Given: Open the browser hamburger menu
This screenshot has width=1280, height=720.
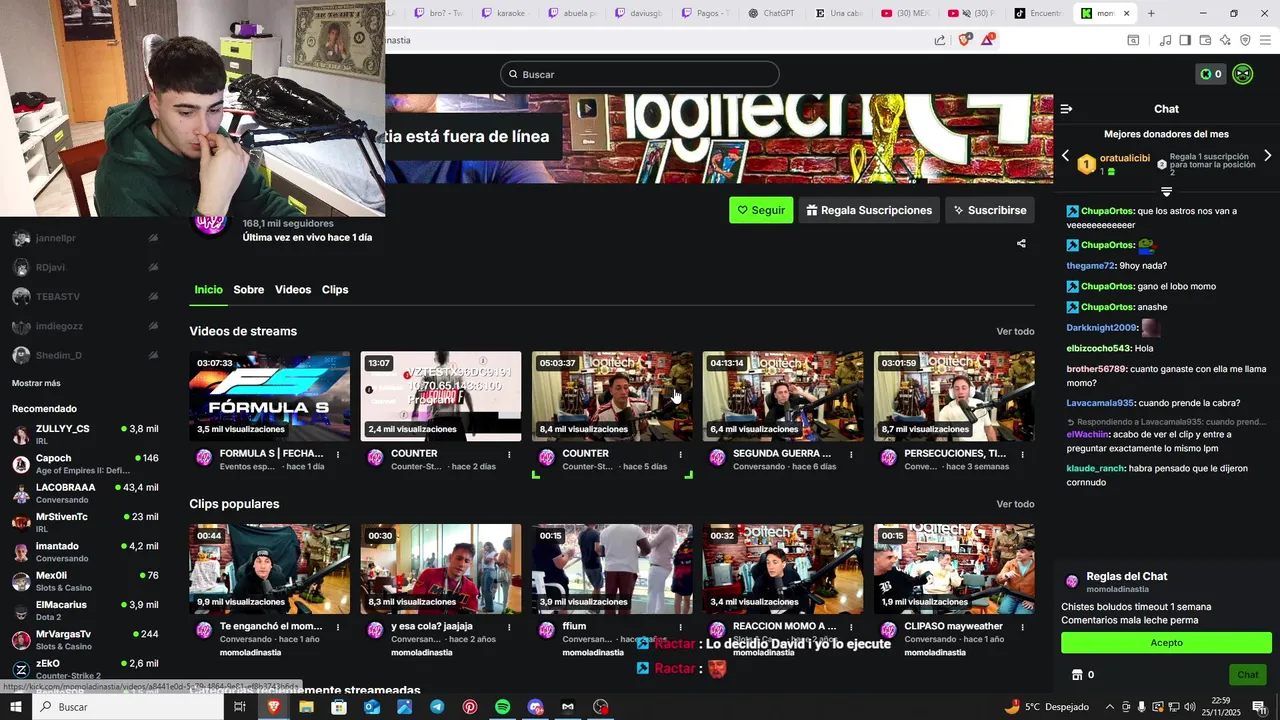Looking at the screenshot, I should 1266,40.
